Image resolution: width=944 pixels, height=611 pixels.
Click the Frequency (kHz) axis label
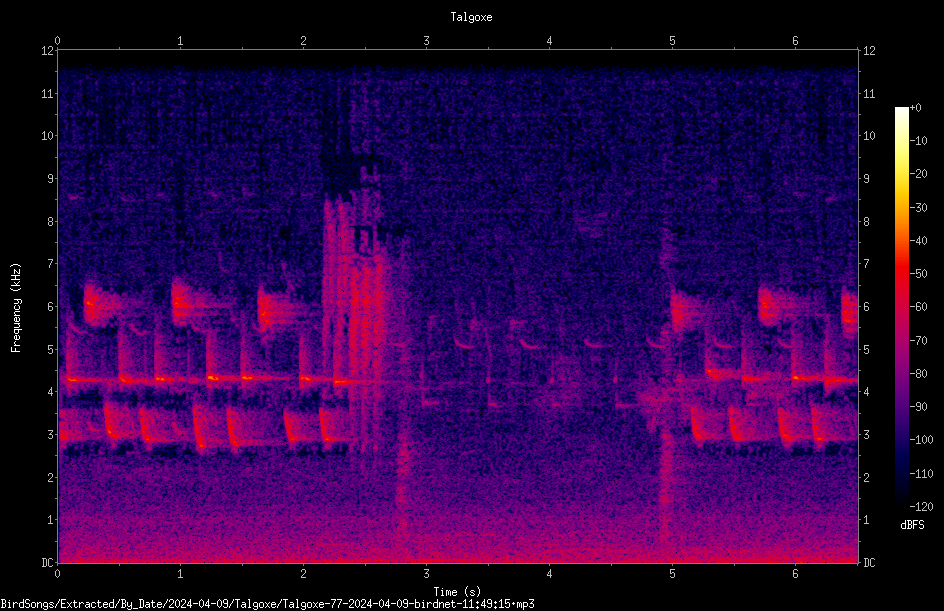click(16, 308)
